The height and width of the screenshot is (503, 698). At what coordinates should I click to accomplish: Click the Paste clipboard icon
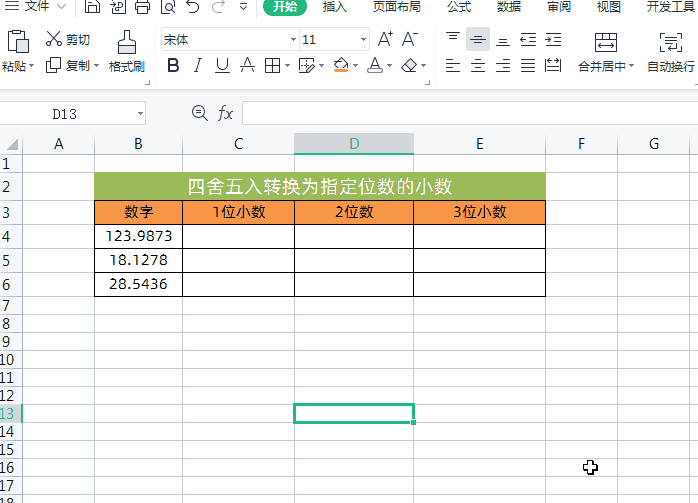[x=18, y=42]
